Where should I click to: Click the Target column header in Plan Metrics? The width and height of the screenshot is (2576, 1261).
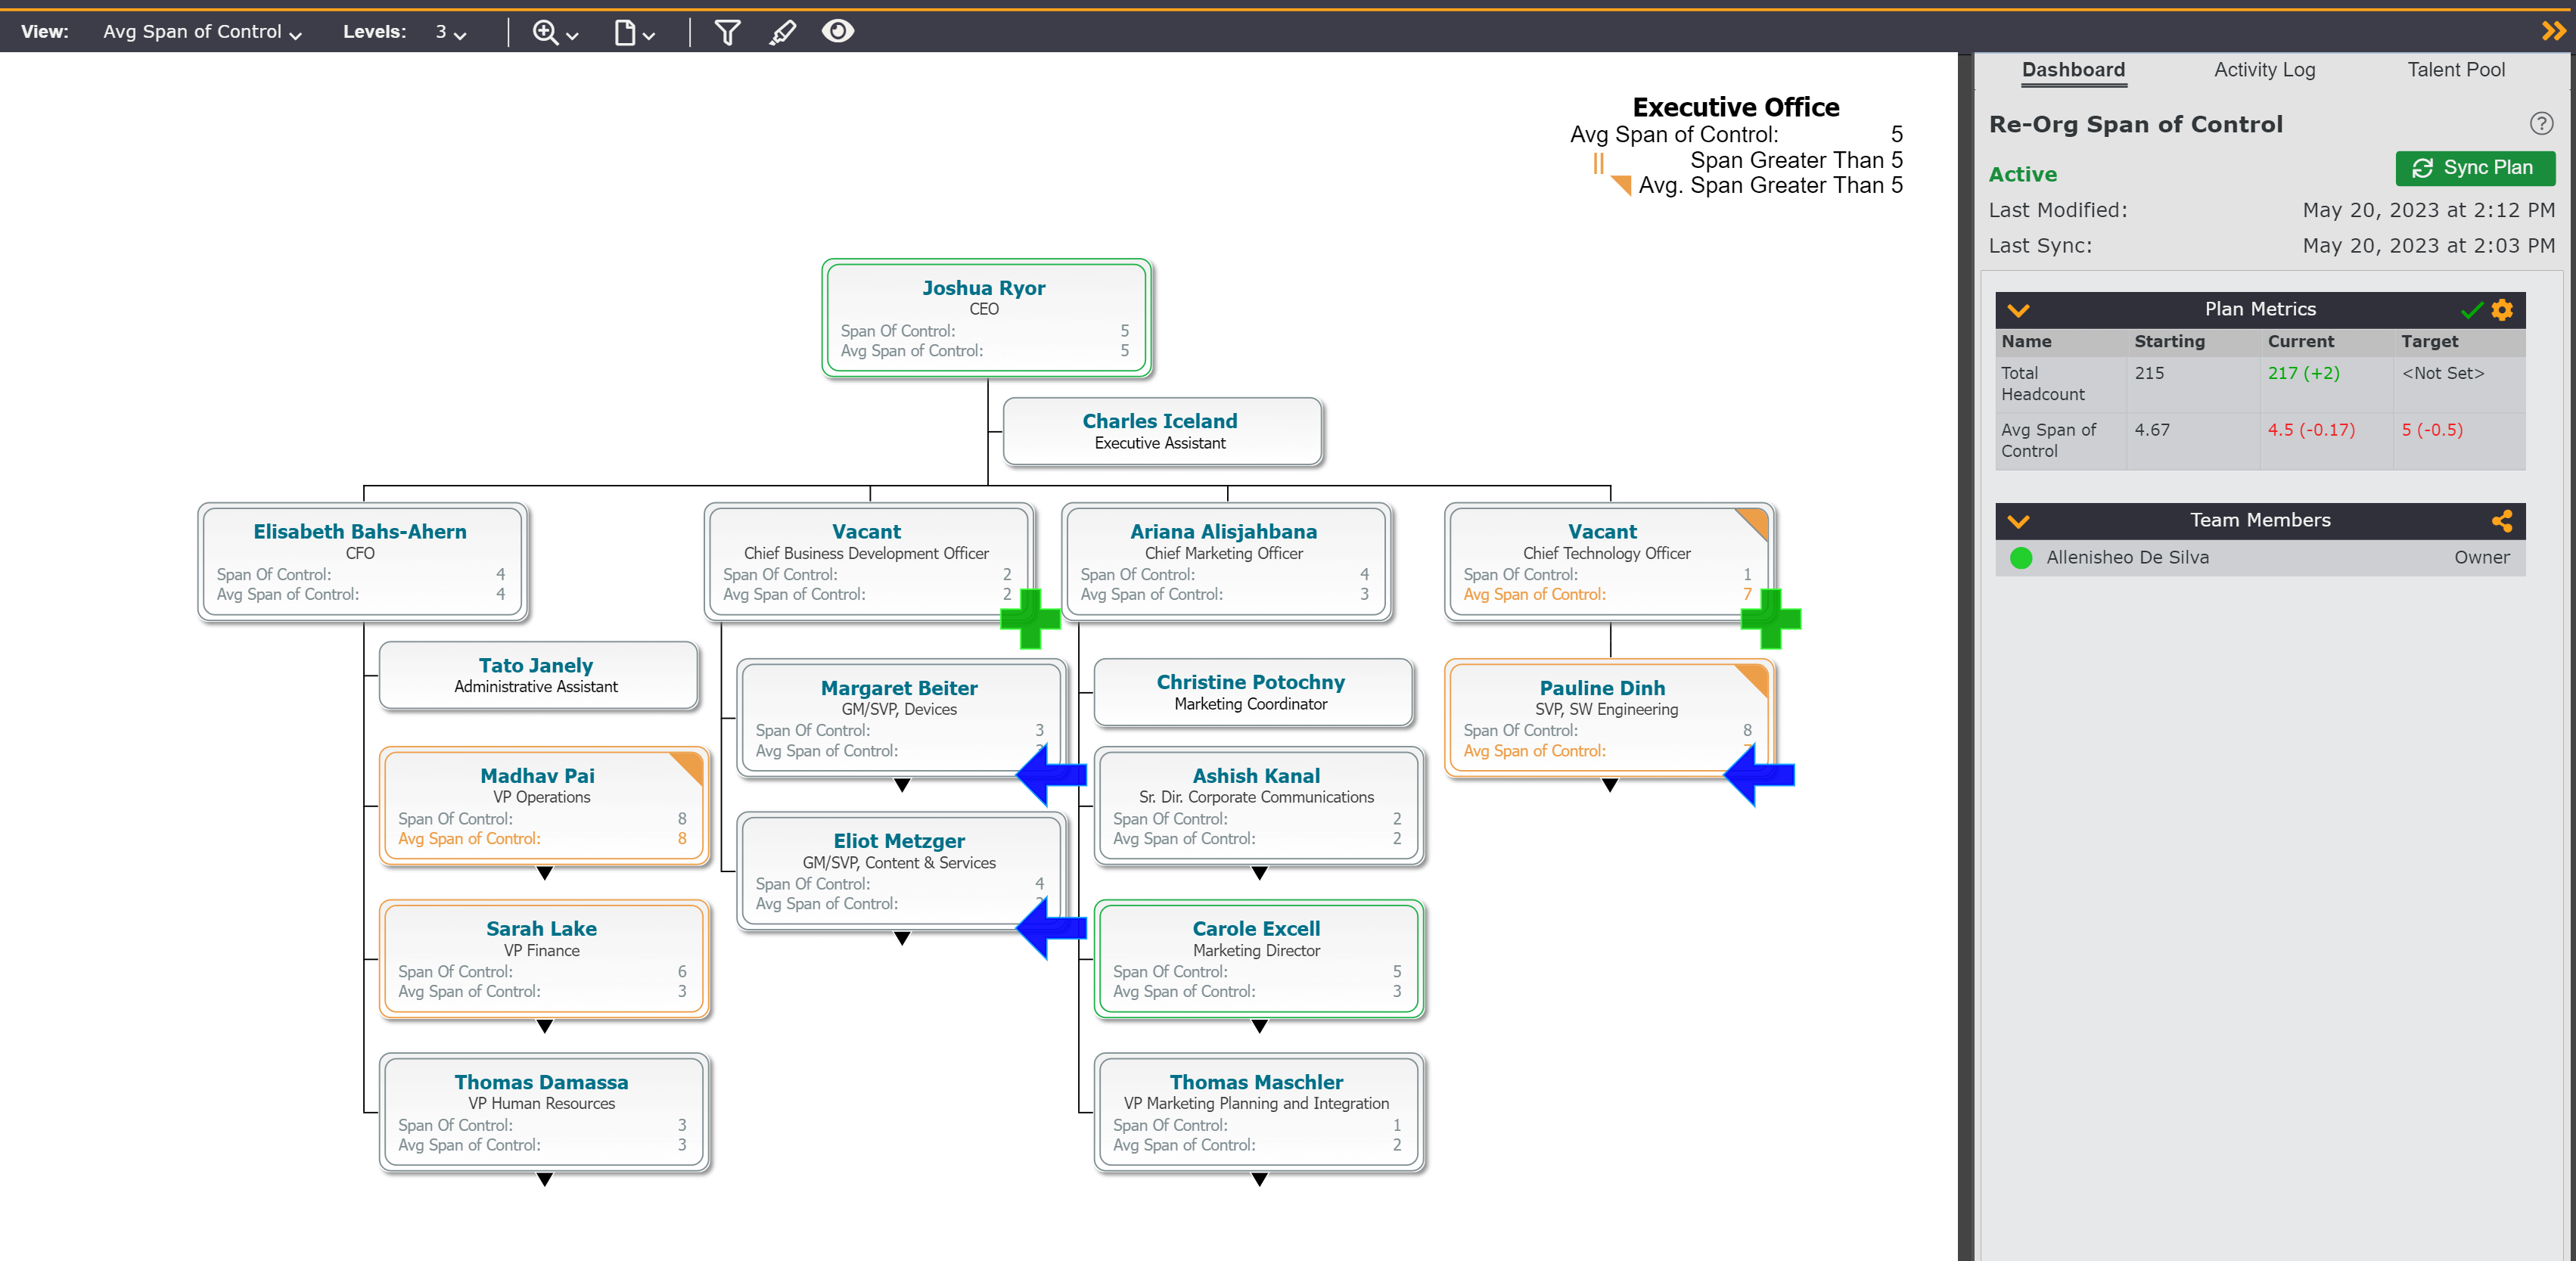tap(2429, 341)
